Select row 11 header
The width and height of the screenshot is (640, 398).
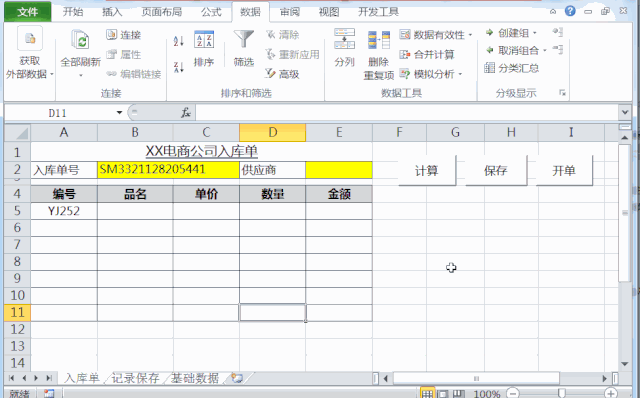[x=17, y=312]
